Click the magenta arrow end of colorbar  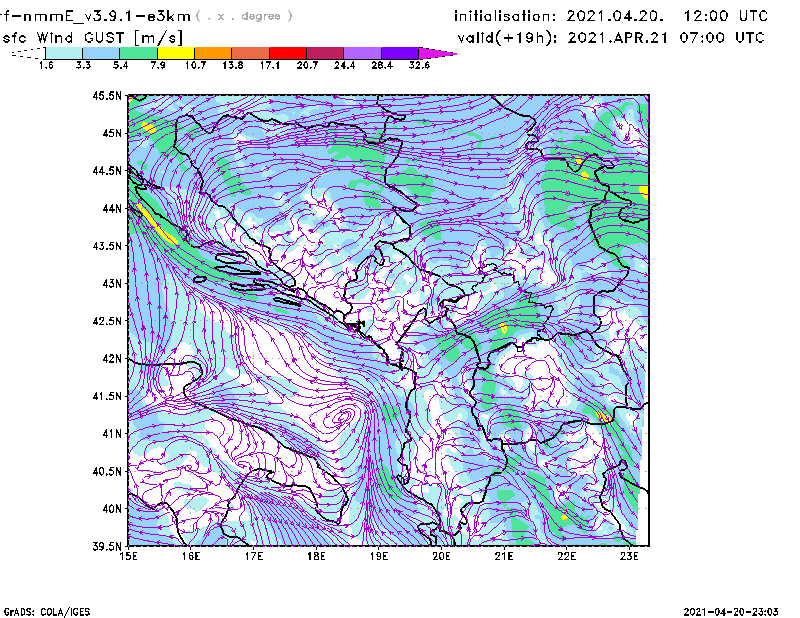point(437,53)
